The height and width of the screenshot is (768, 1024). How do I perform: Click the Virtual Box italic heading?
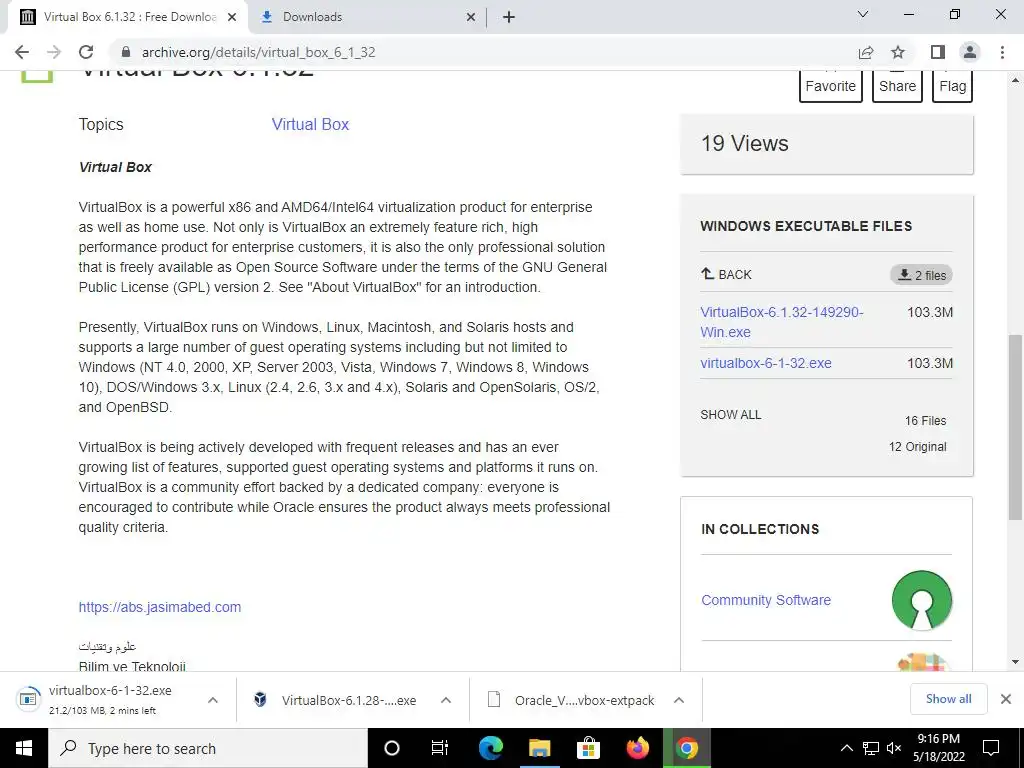115,167
